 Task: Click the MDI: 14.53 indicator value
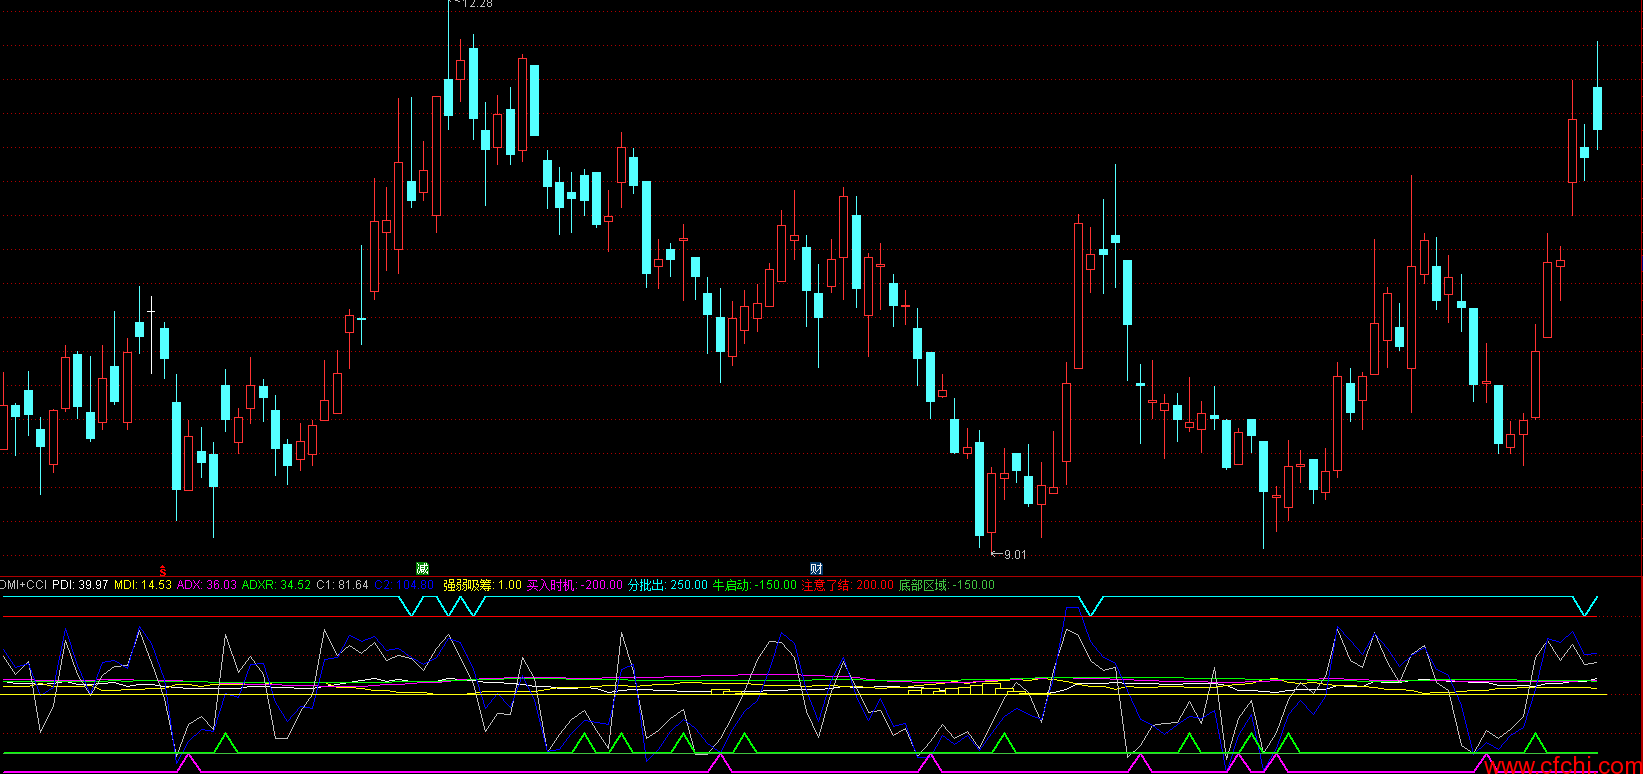coord(143,585)
